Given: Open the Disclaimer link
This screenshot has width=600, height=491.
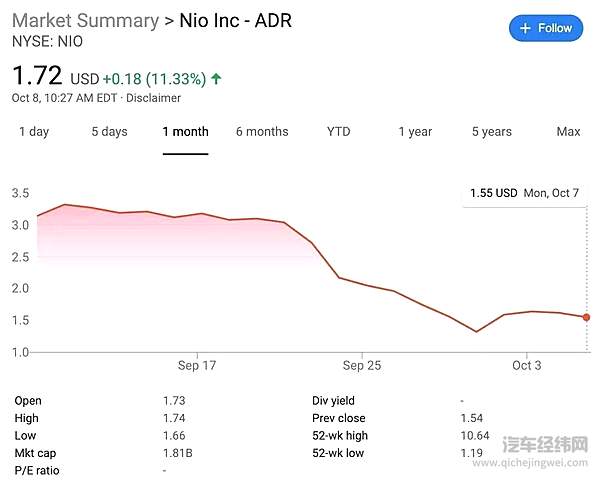Looking at the screenshot, I should pyautogui.click(x=156, y=98).
